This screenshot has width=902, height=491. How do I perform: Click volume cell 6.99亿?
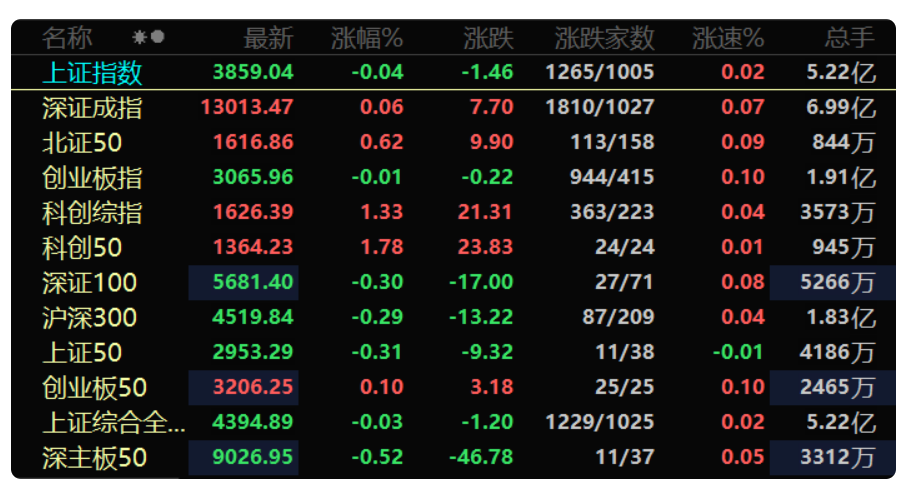[x=841, y=107]
